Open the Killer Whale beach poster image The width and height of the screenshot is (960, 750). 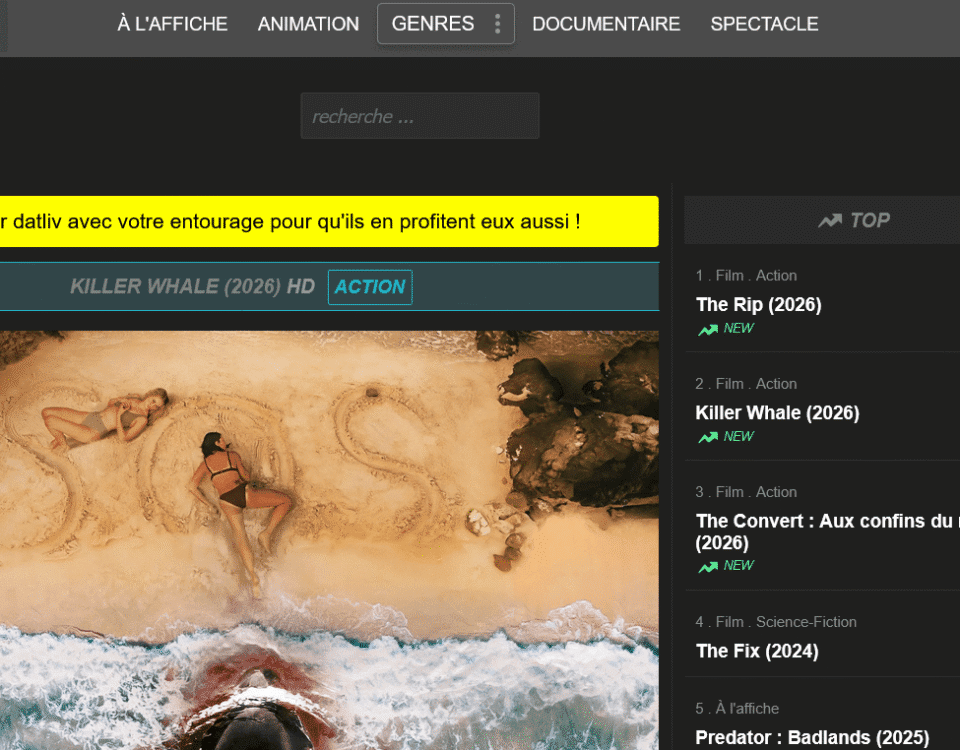click(329, 540)
